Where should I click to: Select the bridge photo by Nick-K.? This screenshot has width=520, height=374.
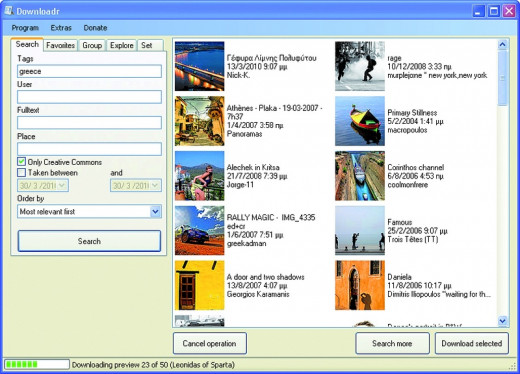[x=200, y=66]
